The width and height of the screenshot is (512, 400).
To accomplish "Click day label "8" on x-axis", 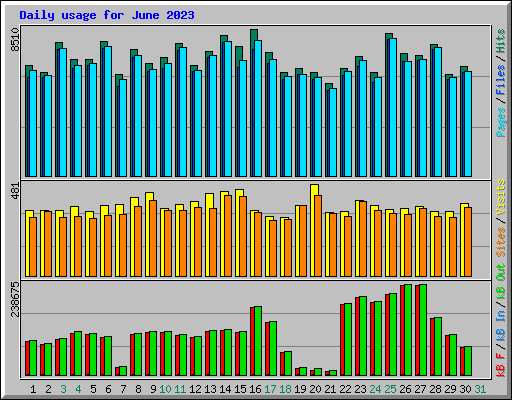I will [138, 389].
